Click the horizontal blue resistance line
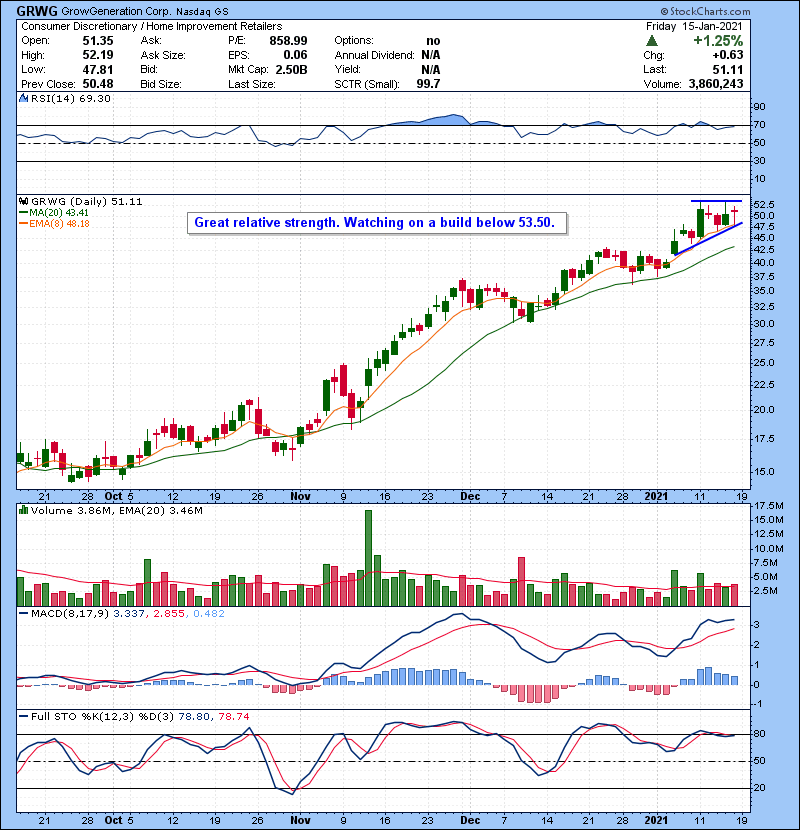The image size is (800, 830). pyautogui.click(x=716, y=201)
